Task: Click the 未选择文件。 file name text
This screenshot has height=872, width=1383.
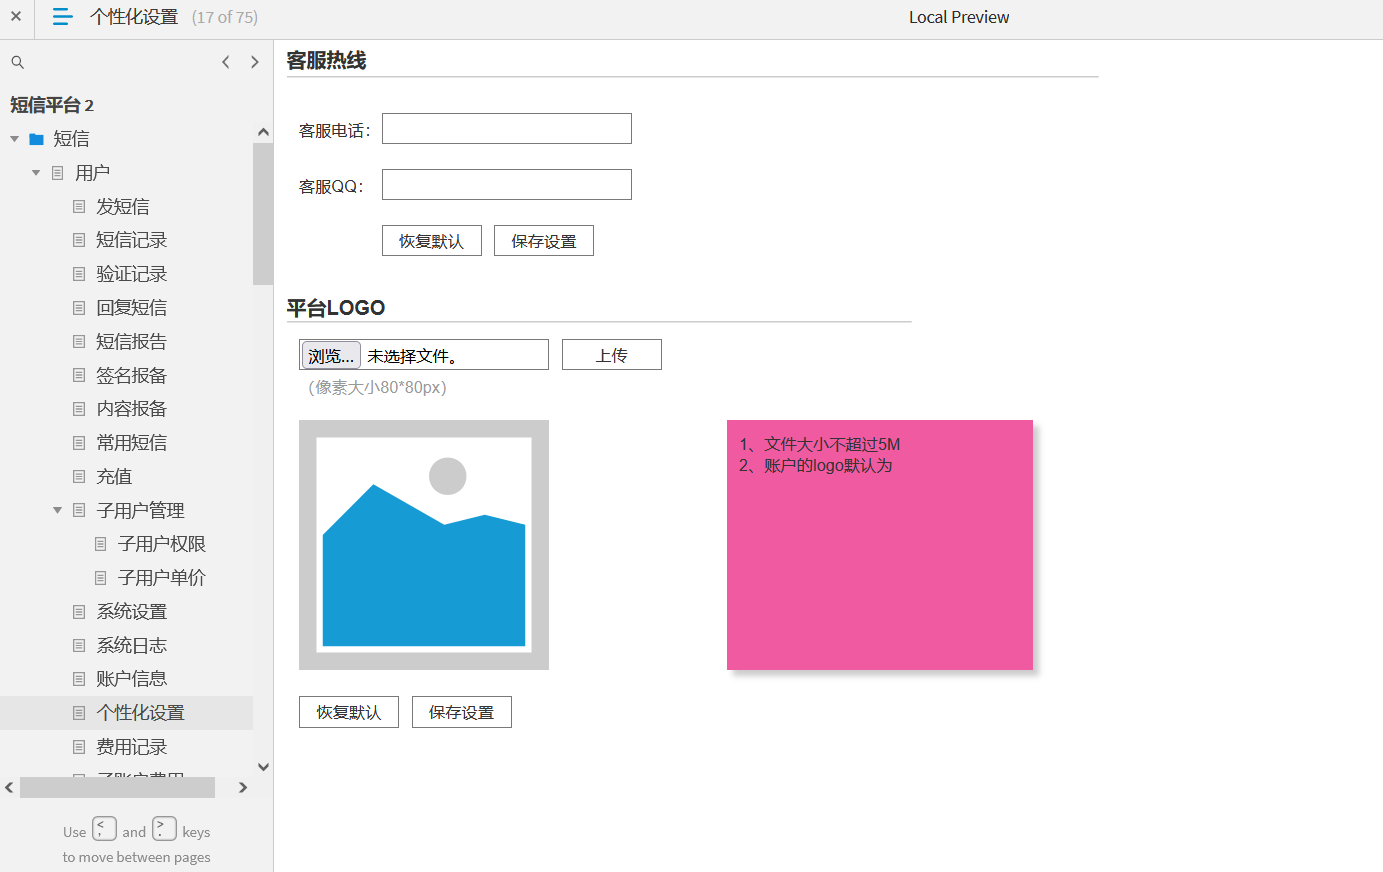Action: click(x=413, y=356)
